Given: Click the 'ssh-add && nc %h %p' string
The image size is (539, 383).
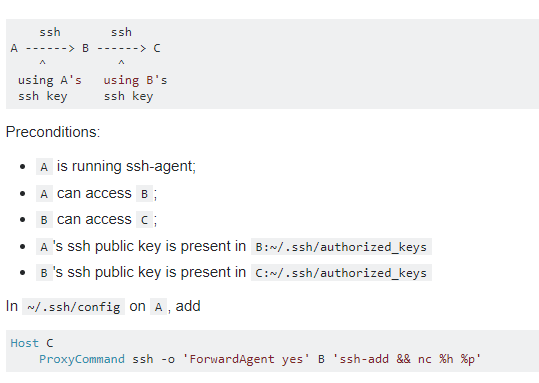Looking at the screenshot, I should [x=407, y=359].
